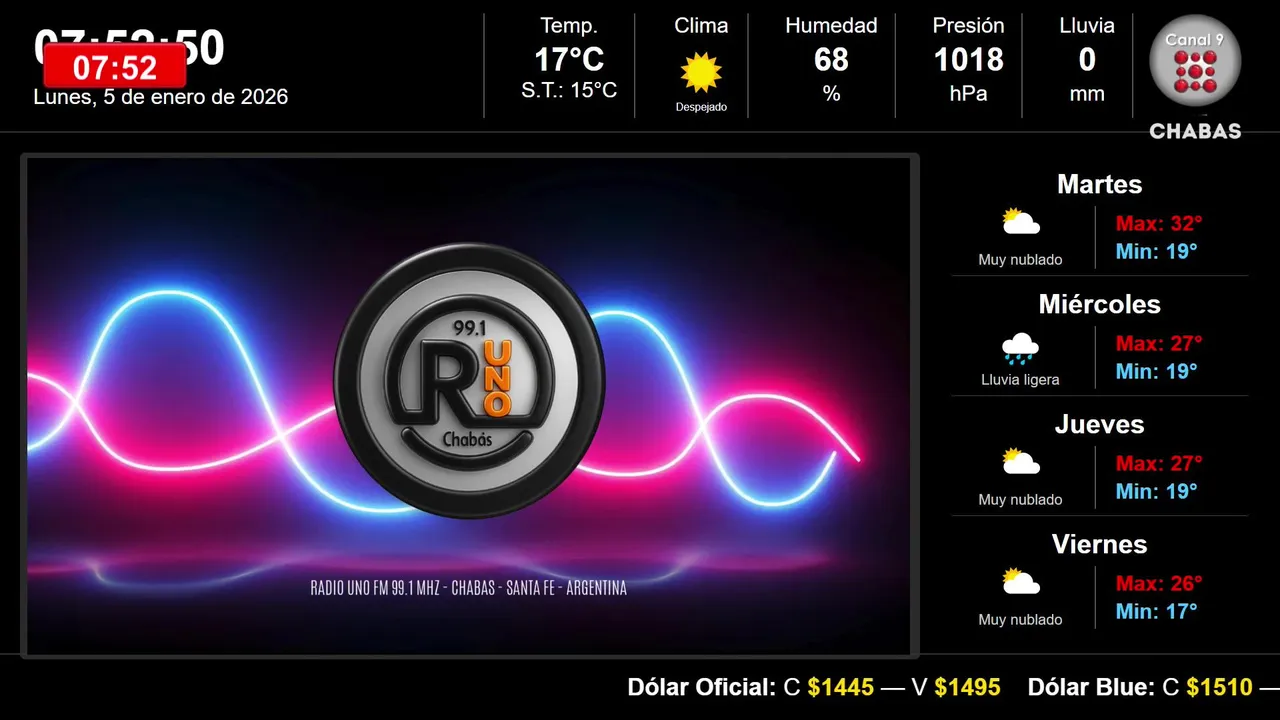Screen dimensions: 1280x720
Task: Click the $1445 buy price
Action: [x=841, y=687]
